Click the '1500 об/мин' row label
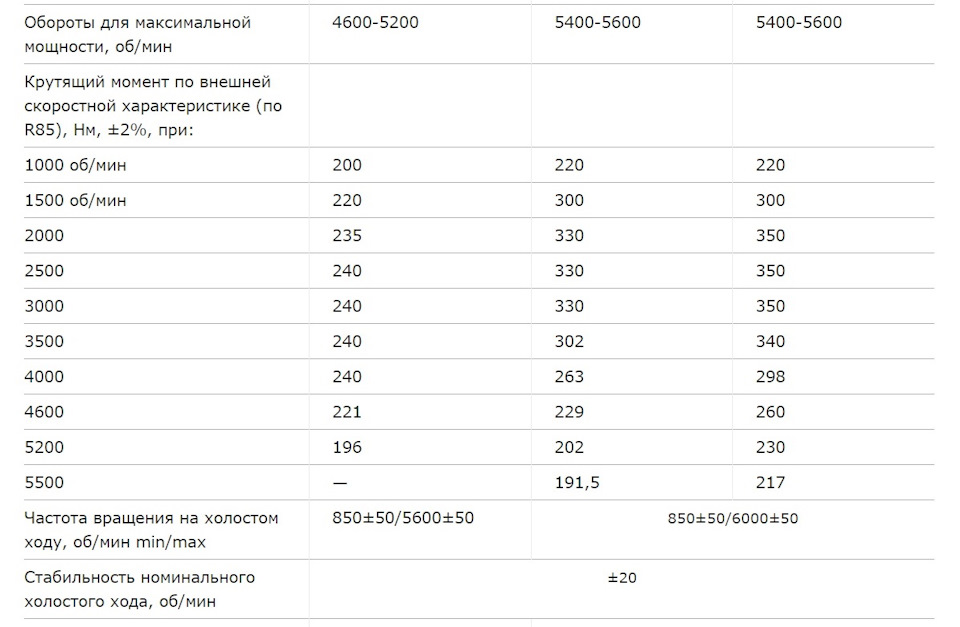 click(x=76, y=200)
